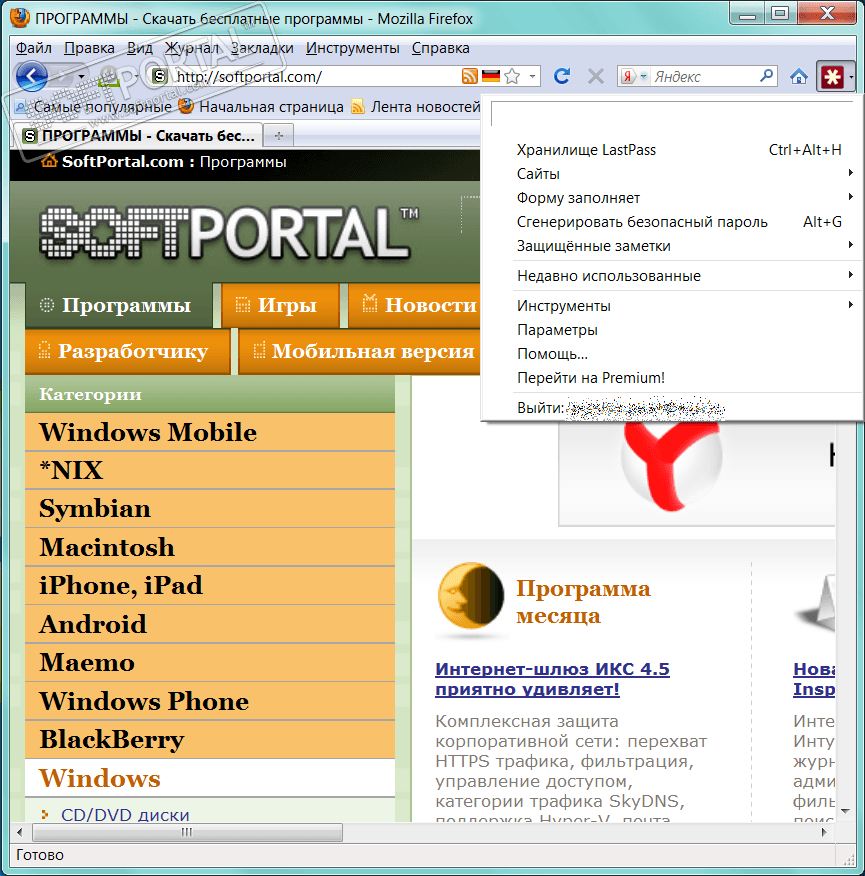865x876 pixels.
Task: Select the iPhone, iPad category
Action: point(210,585)
